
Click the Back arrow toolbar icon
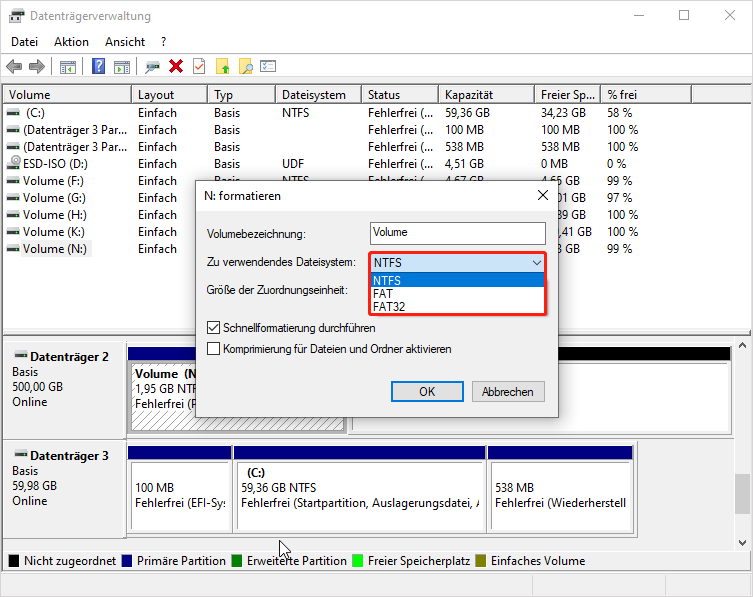[14, 66]
